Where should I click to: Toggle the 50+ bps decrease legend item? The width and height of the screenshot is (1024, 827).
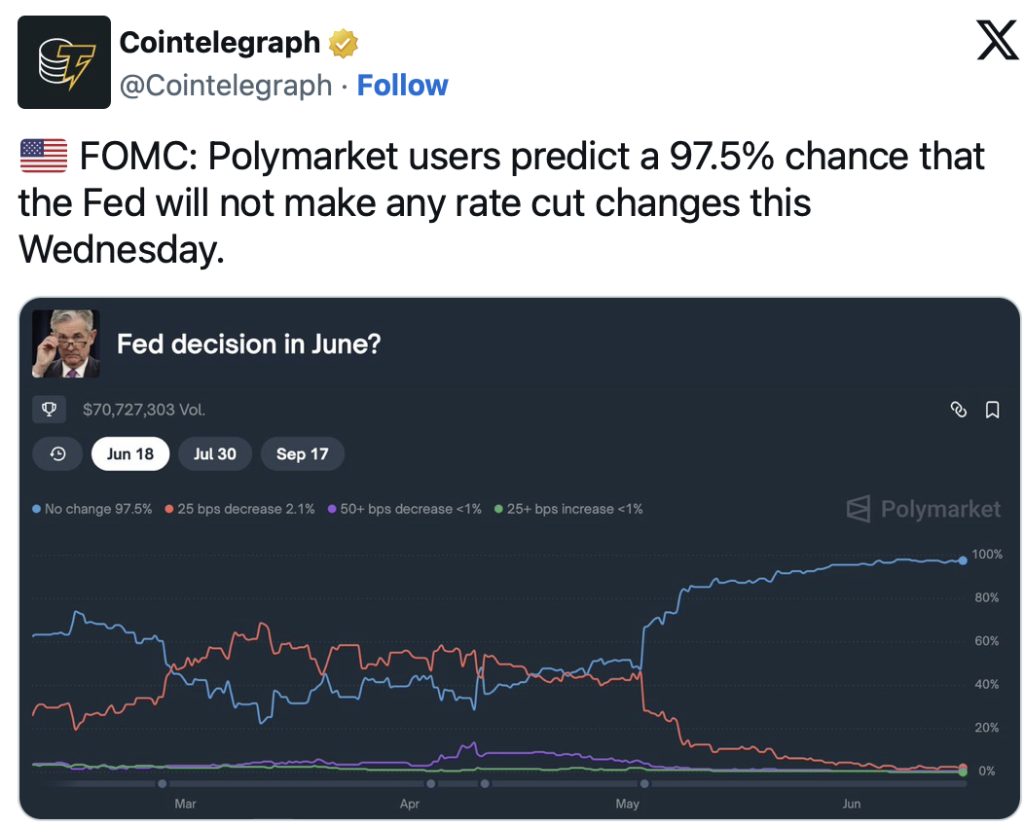(404, 509)
